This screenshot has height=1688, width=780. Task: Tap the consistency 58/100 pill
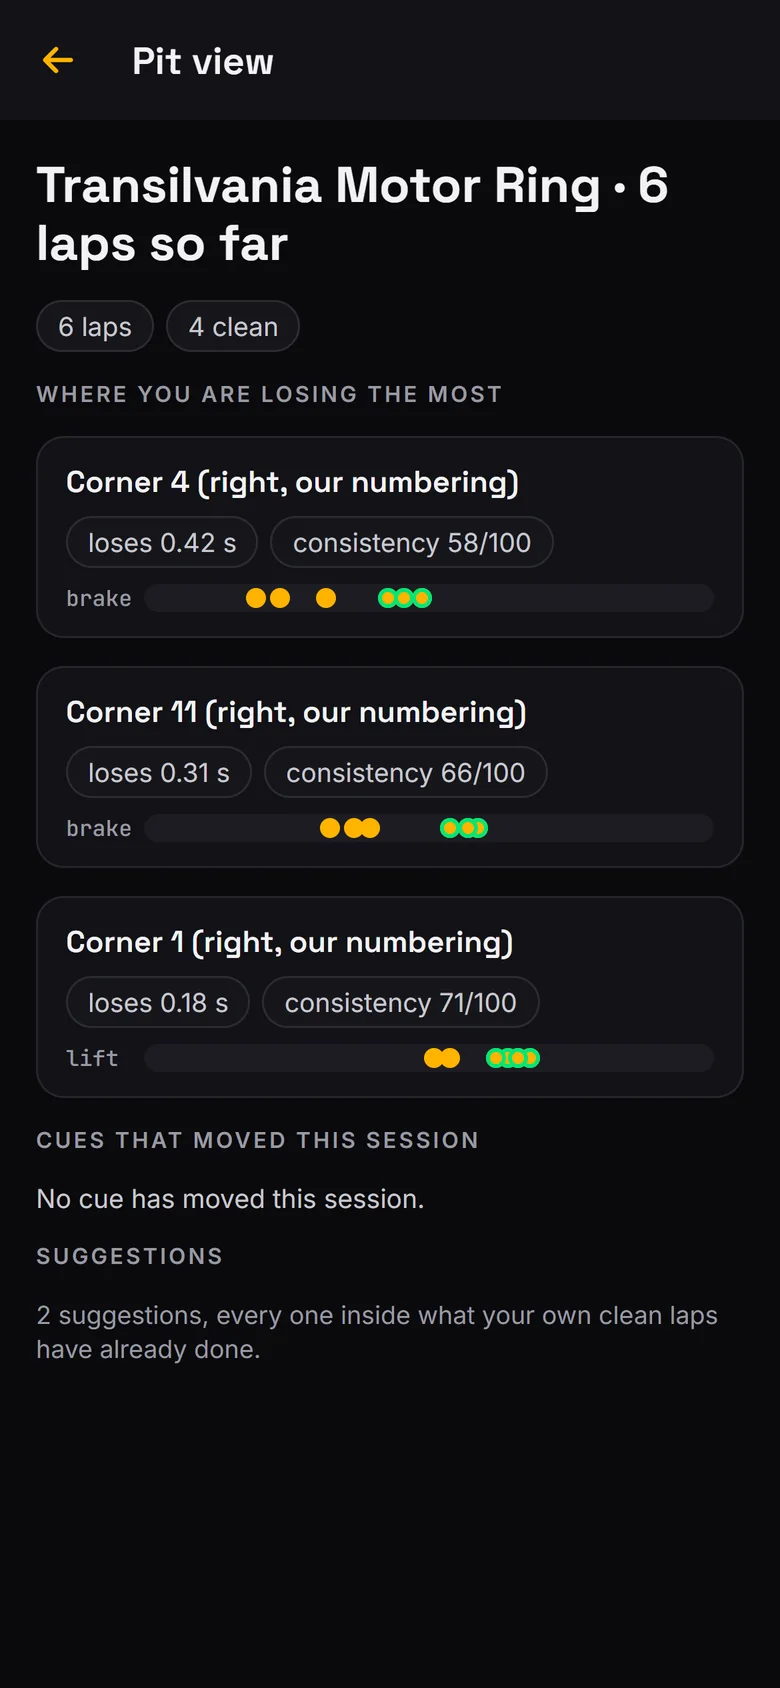pos(412,542)
